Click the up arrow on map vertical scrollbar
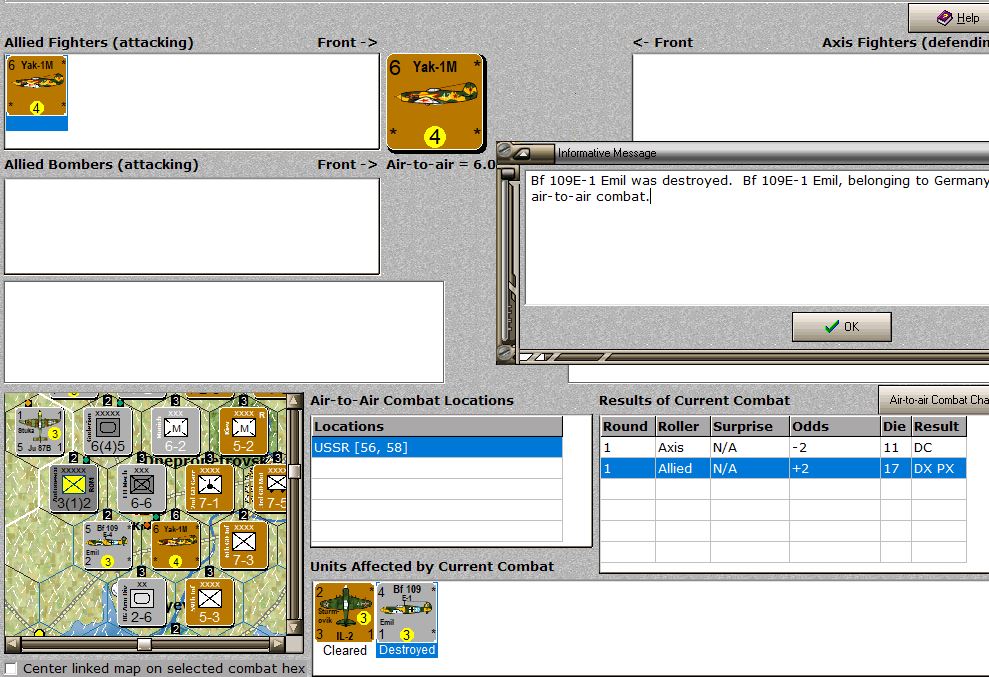Screen dimensions: 989x677 pyautogui.click(x=294, y=401)
